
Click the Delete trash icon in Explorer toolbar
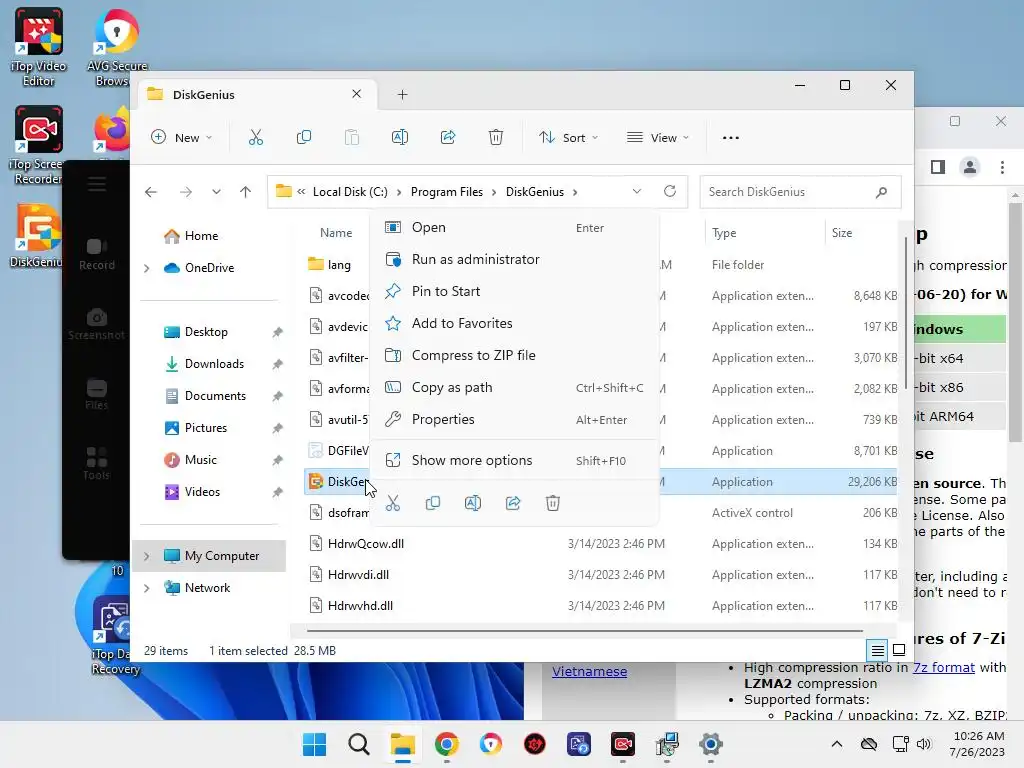click(x=496, y=138)
